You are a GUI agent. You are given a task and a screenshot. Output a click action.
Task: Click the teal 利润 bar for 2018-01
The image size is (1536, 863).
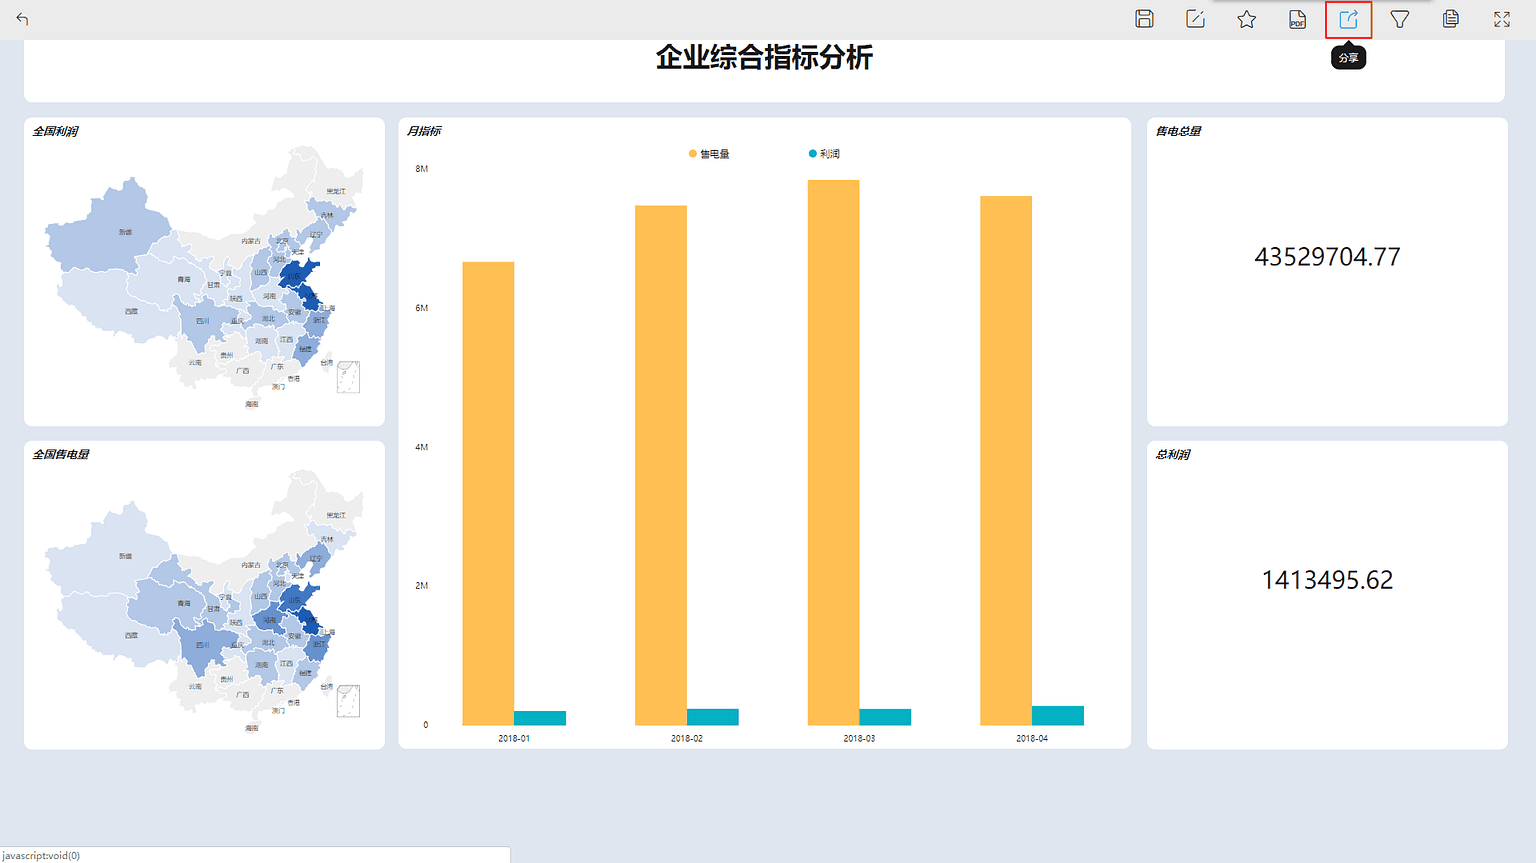[540, 718]
